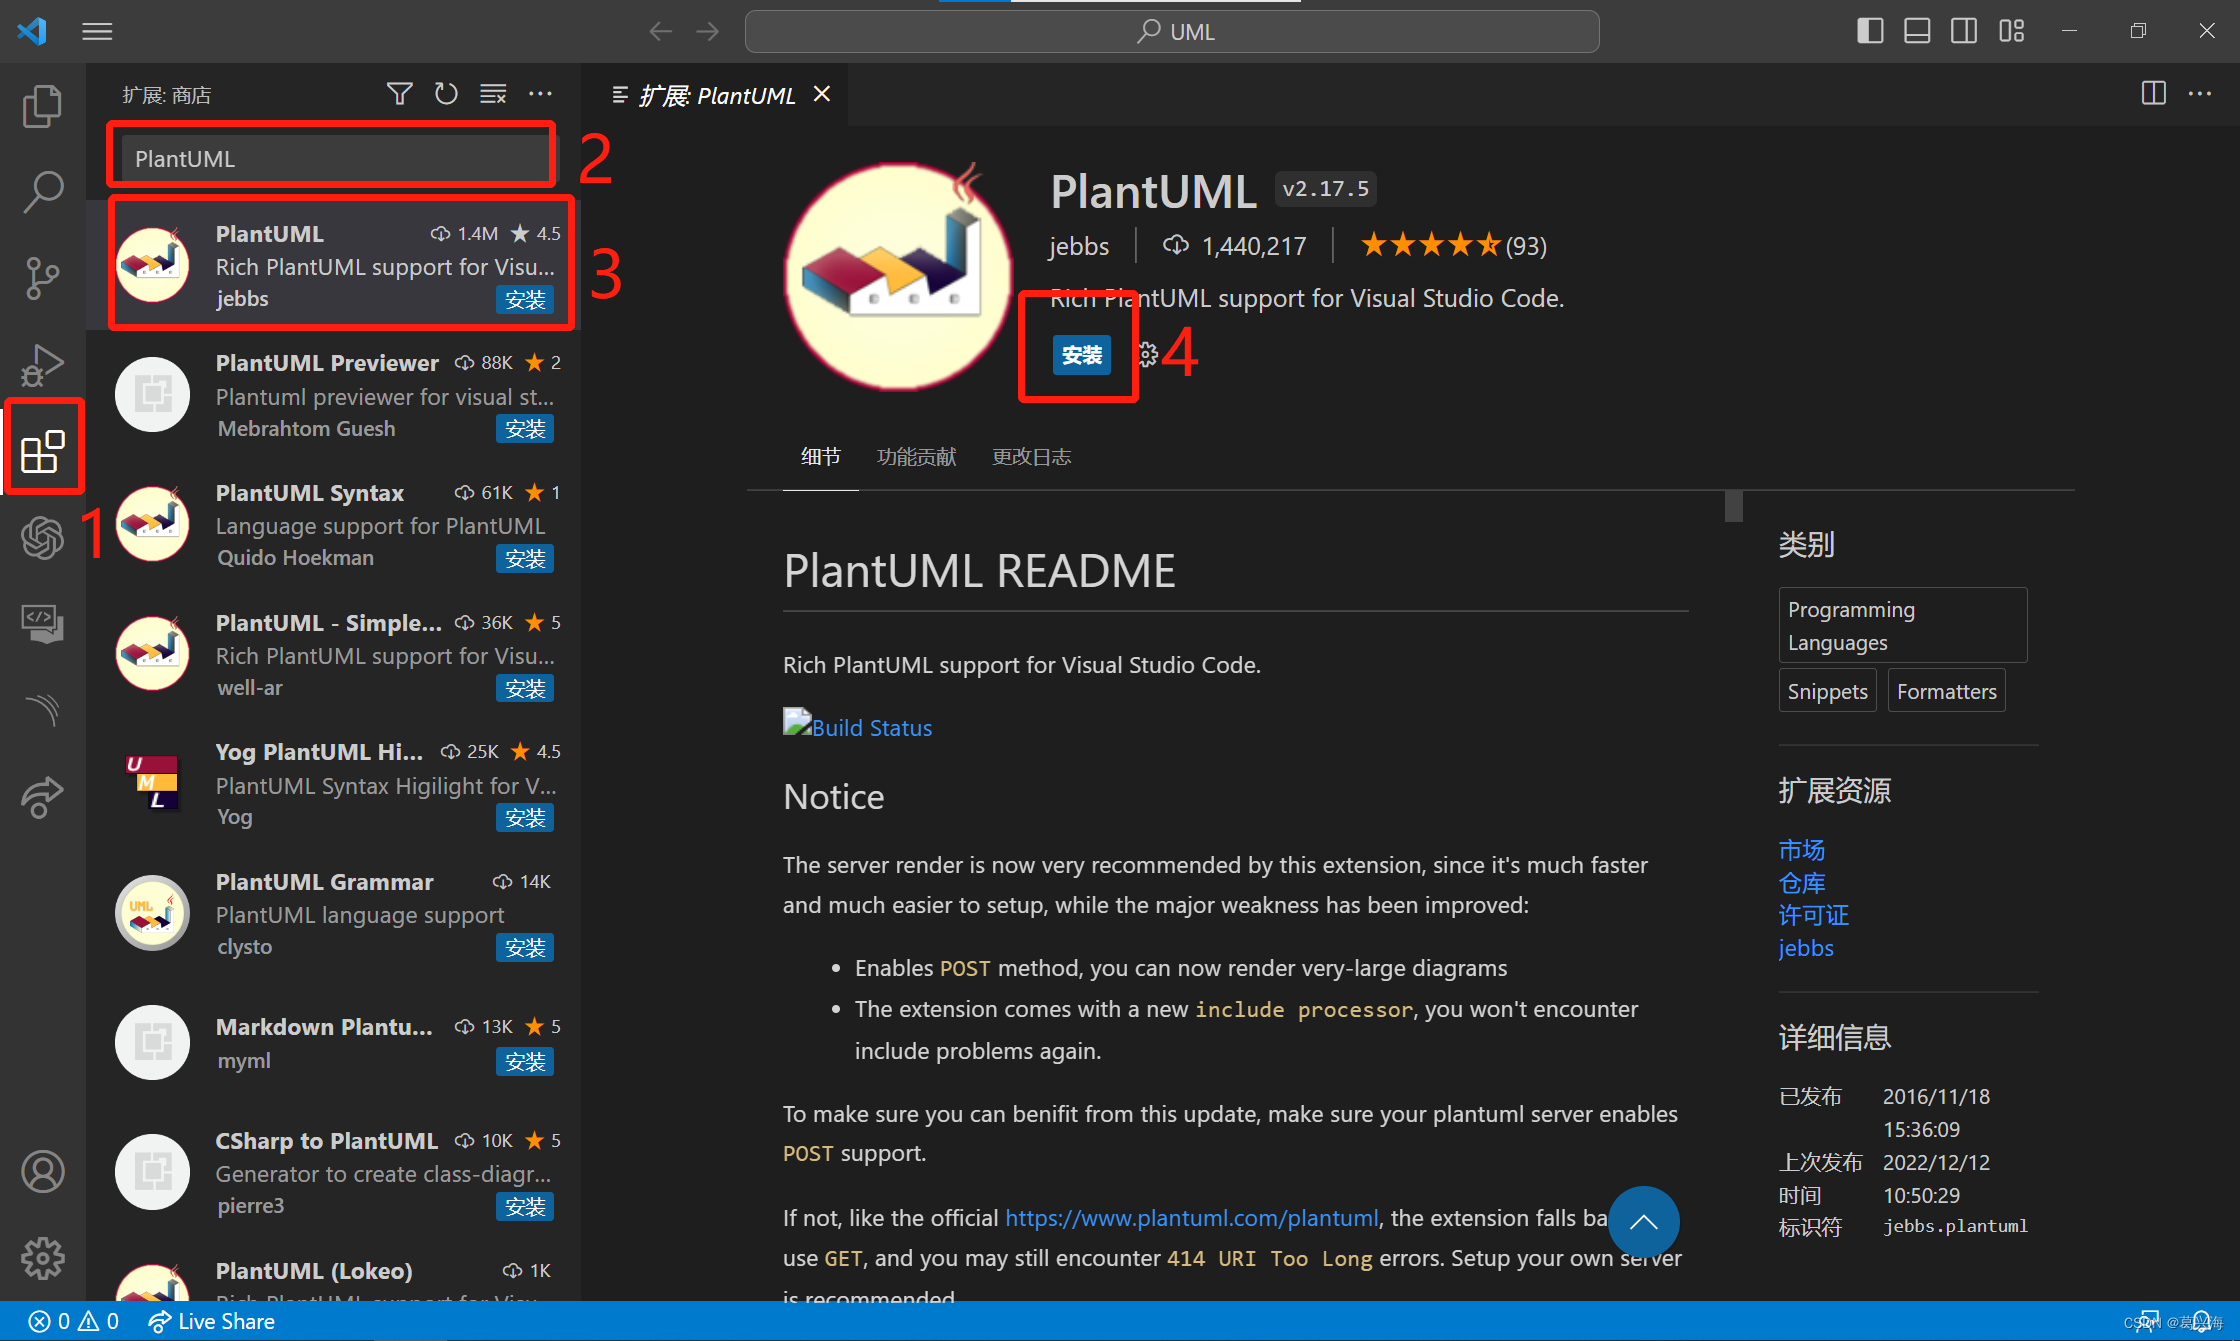Click the scroll-to-top arrow button
The image size is (2240, 1341).
[x=1643, y=1222]
